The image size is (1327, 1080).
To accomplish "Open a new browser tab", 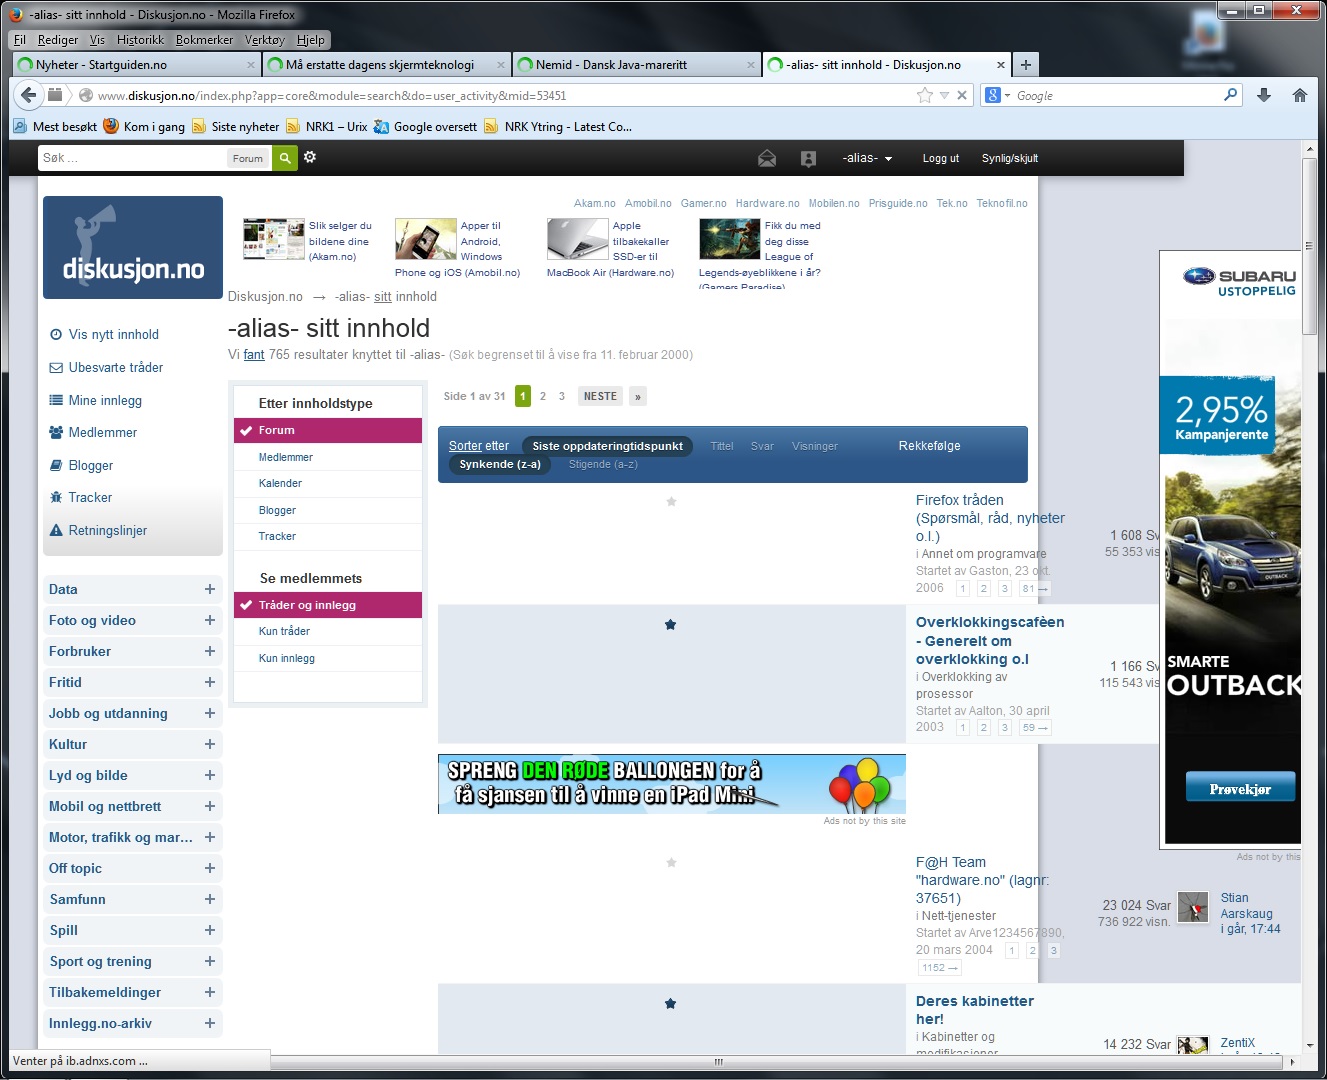I will click(1025, 64).
